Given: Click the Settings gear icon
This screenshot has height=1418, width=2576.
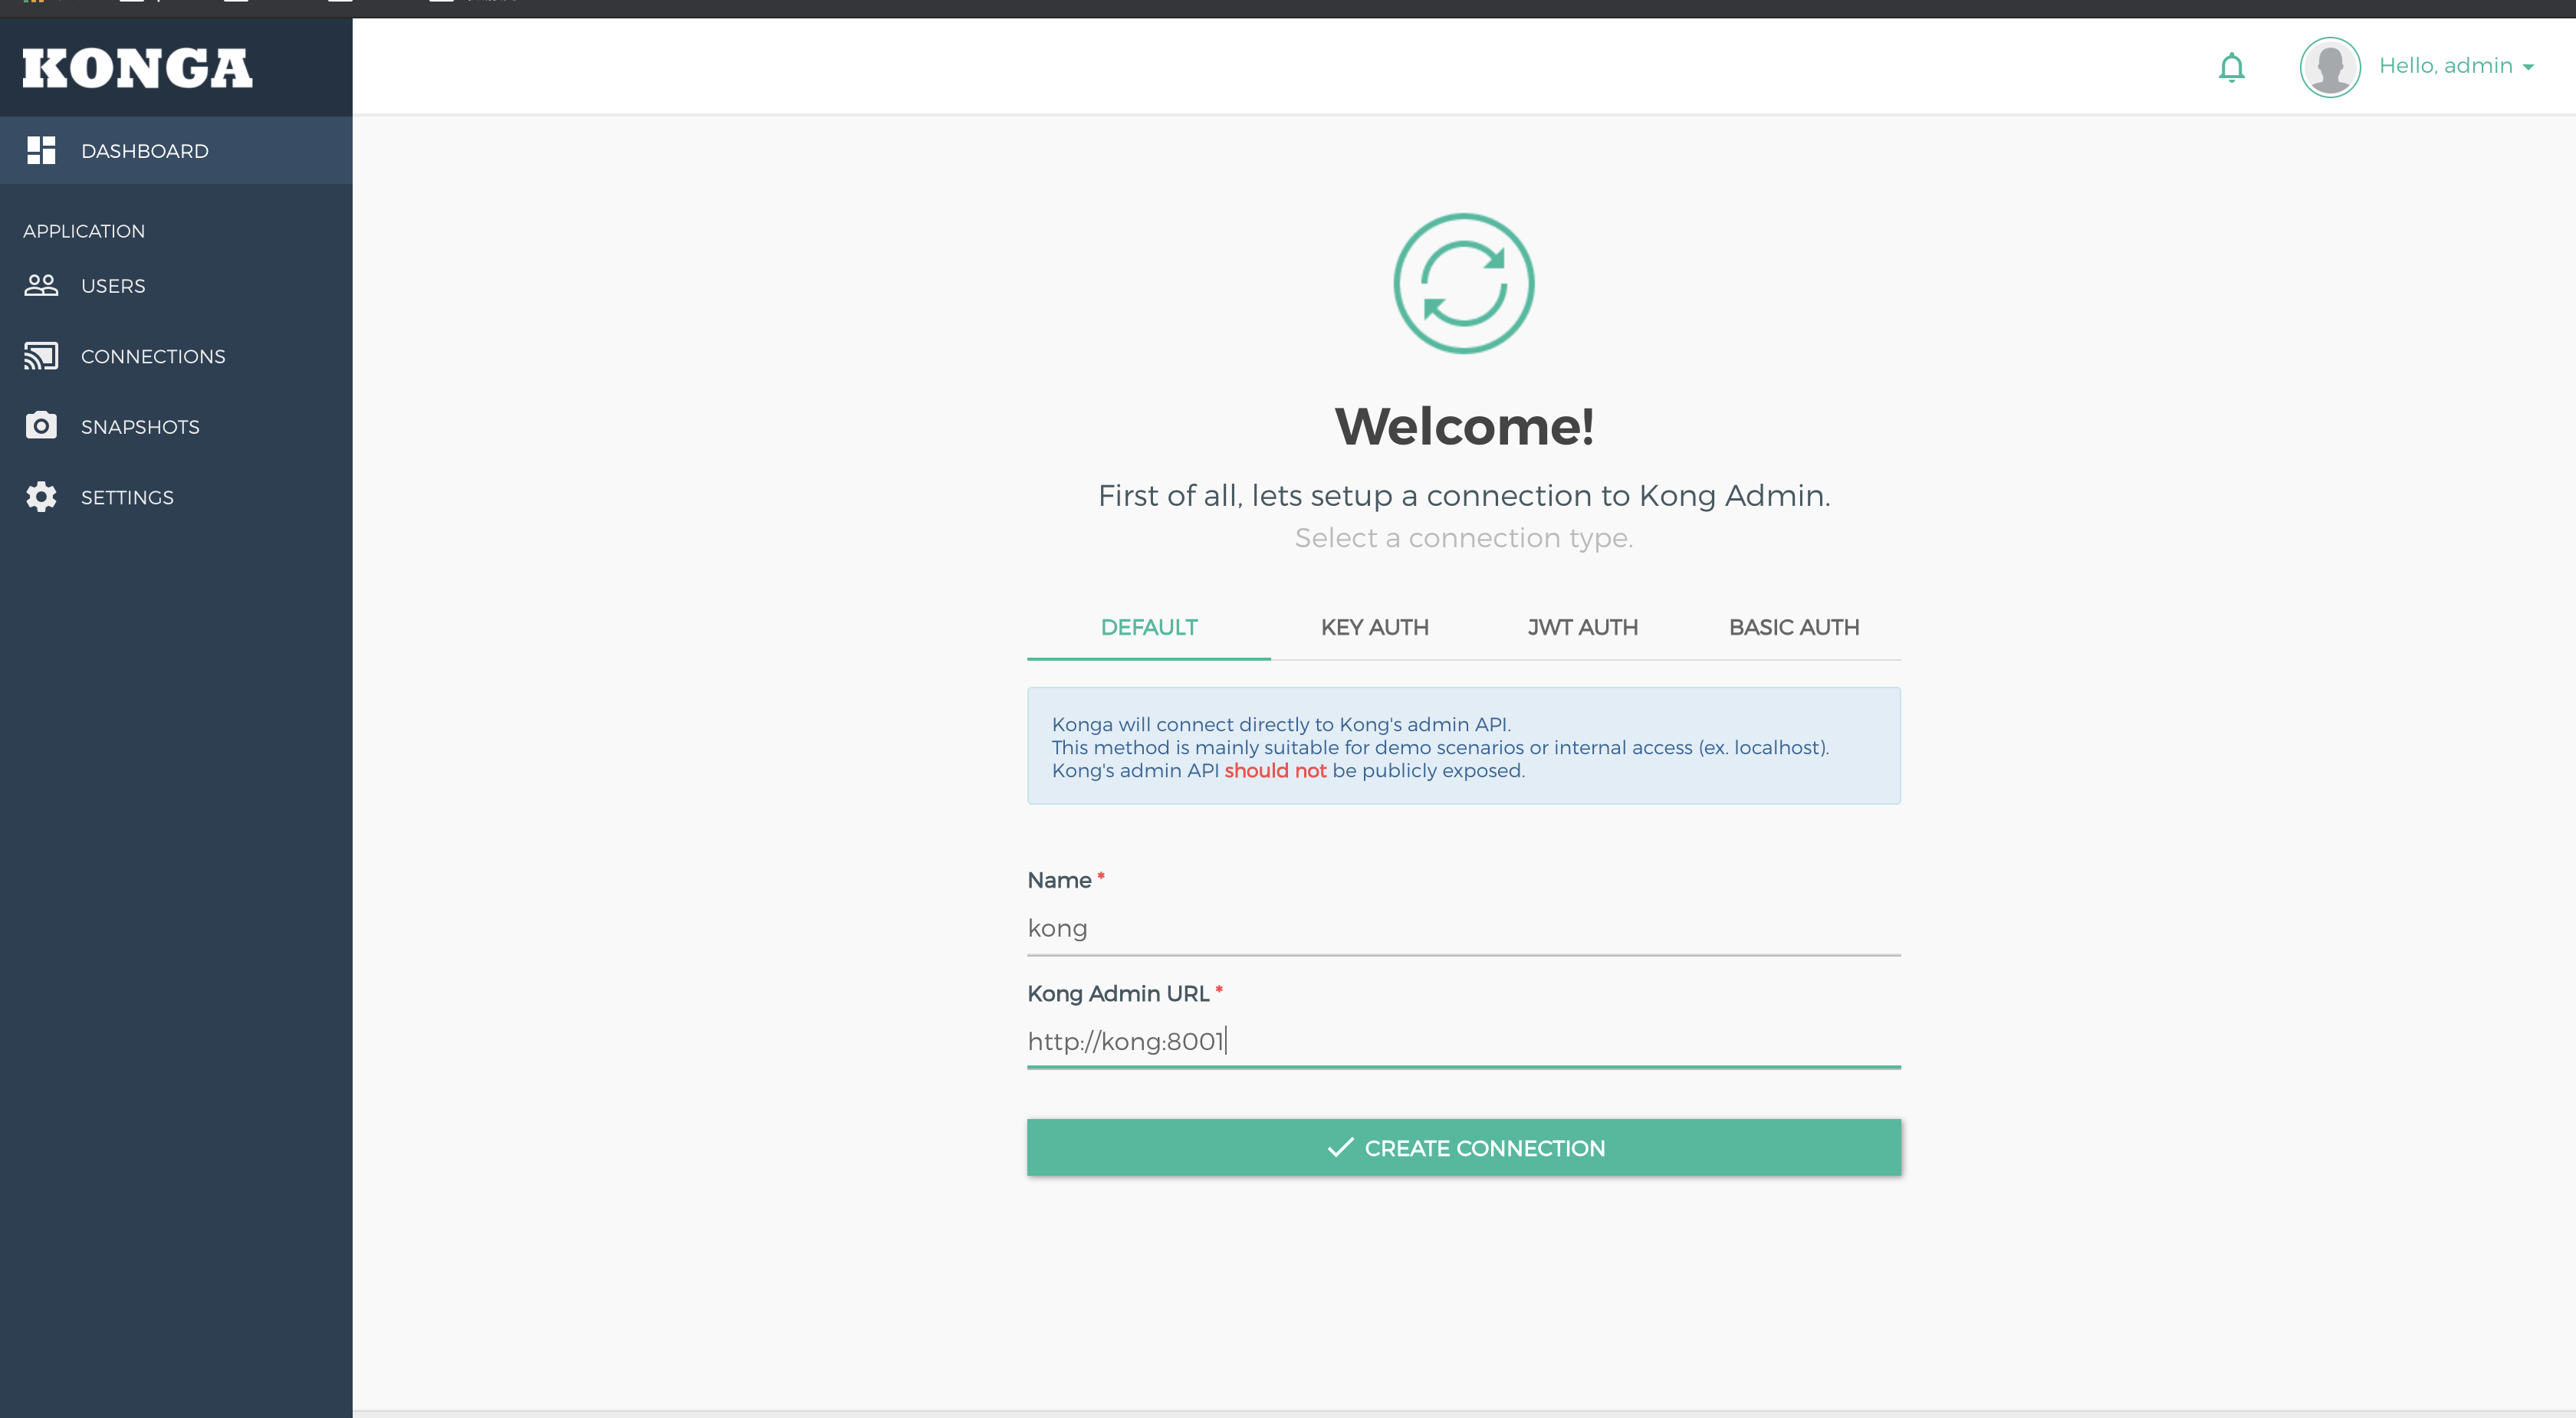Looking at the screenshot, I should click(x=41, y=497).
